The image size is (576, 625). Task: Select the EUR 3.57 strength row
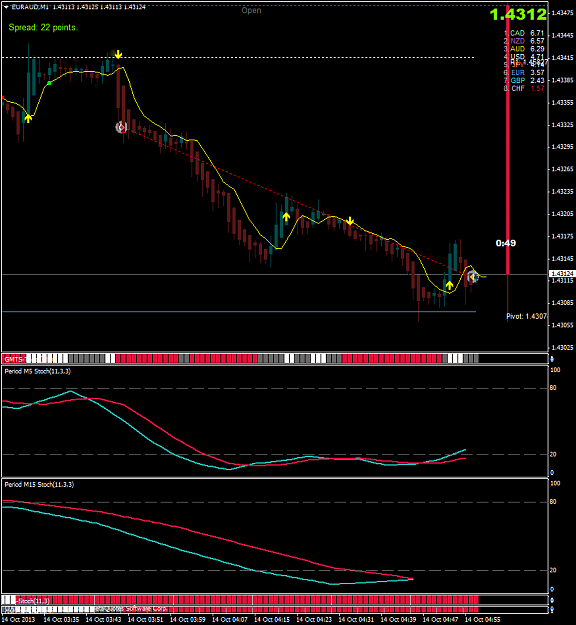[x=524, y=73]
